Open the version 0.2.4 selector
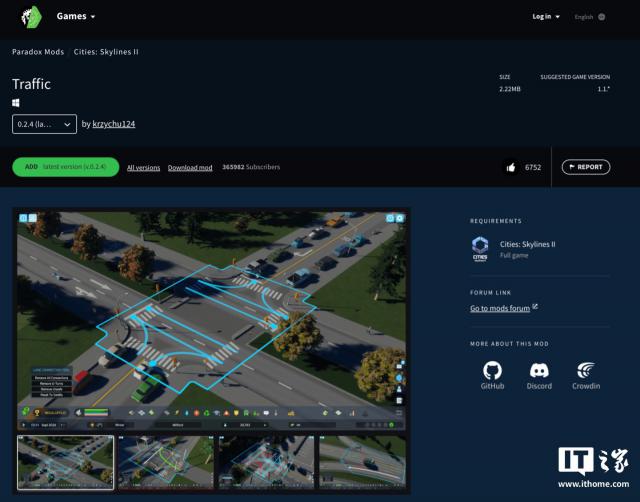The width and height of the screenshot is (640, 502). 44,124
